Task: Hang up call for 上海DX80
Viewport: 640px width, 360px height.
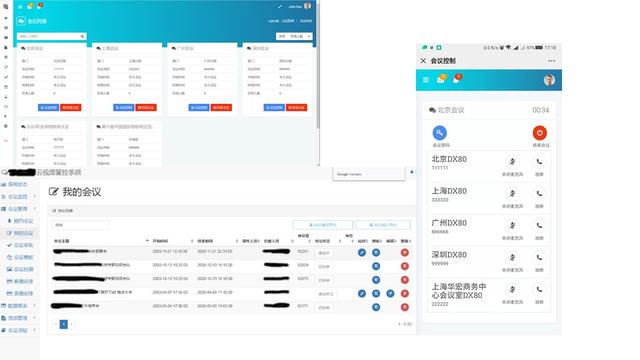Action: (539, 194)
